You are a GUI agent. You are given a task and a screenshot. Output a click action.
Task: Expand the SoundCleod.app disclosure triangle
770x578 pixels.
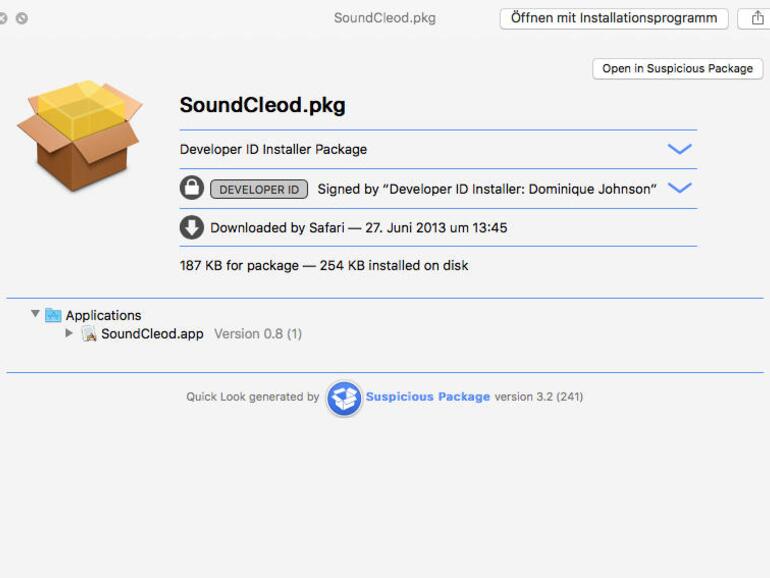(69, 333)
